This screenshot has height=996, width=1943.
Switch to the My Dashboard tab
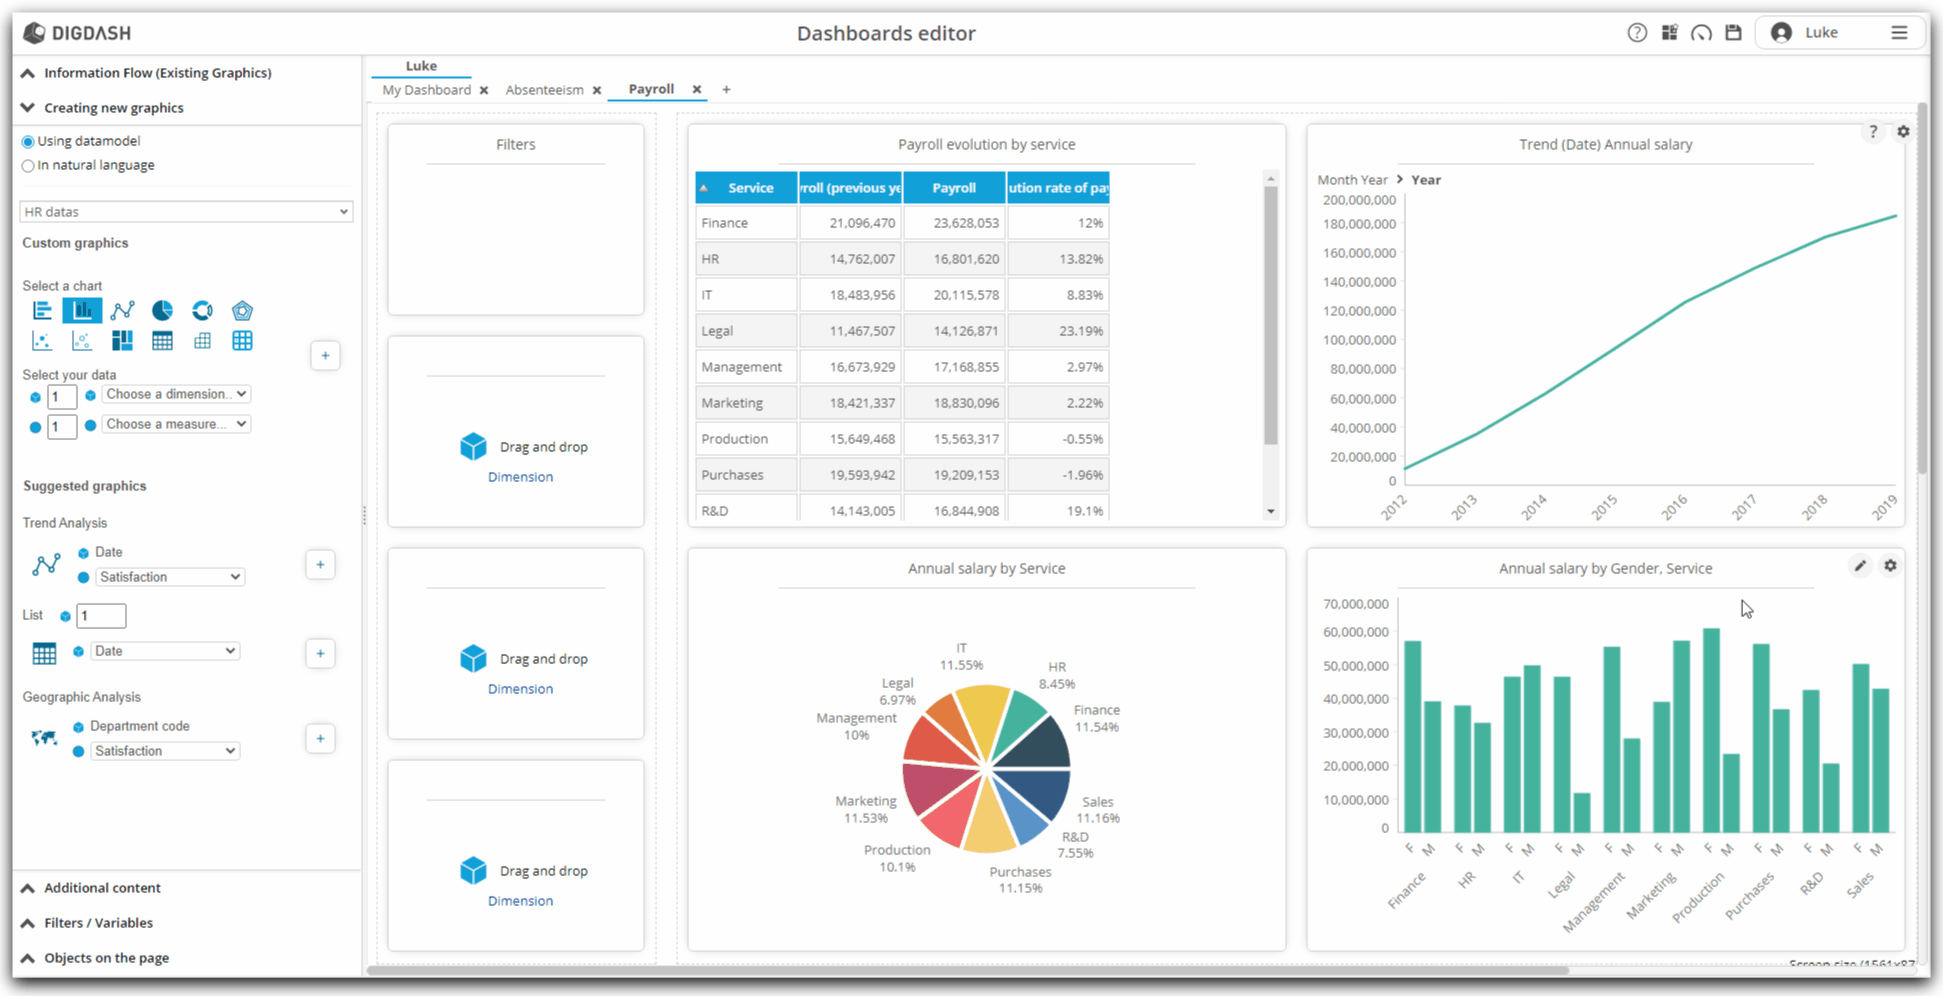(426, 90)
